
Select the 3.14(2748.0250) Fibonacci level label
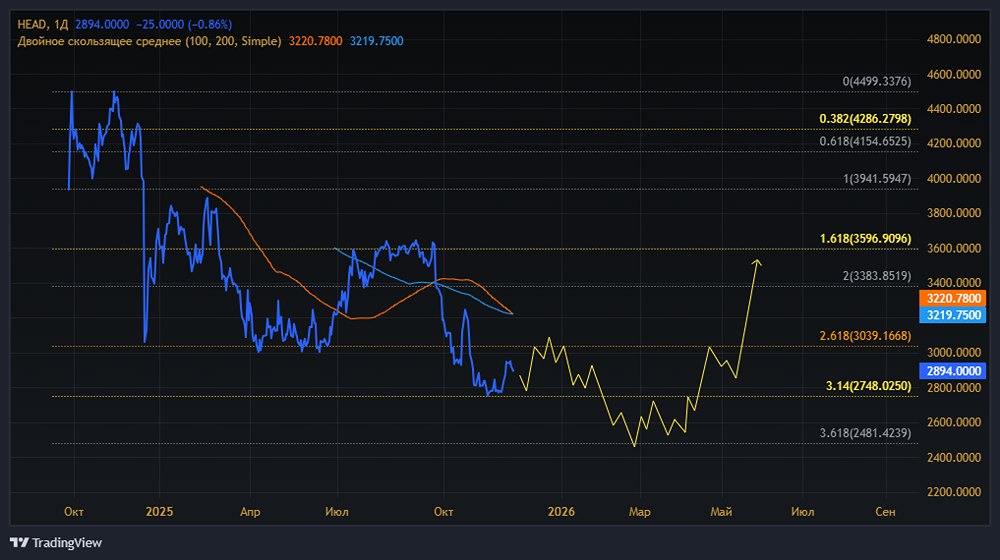[869, 385]
